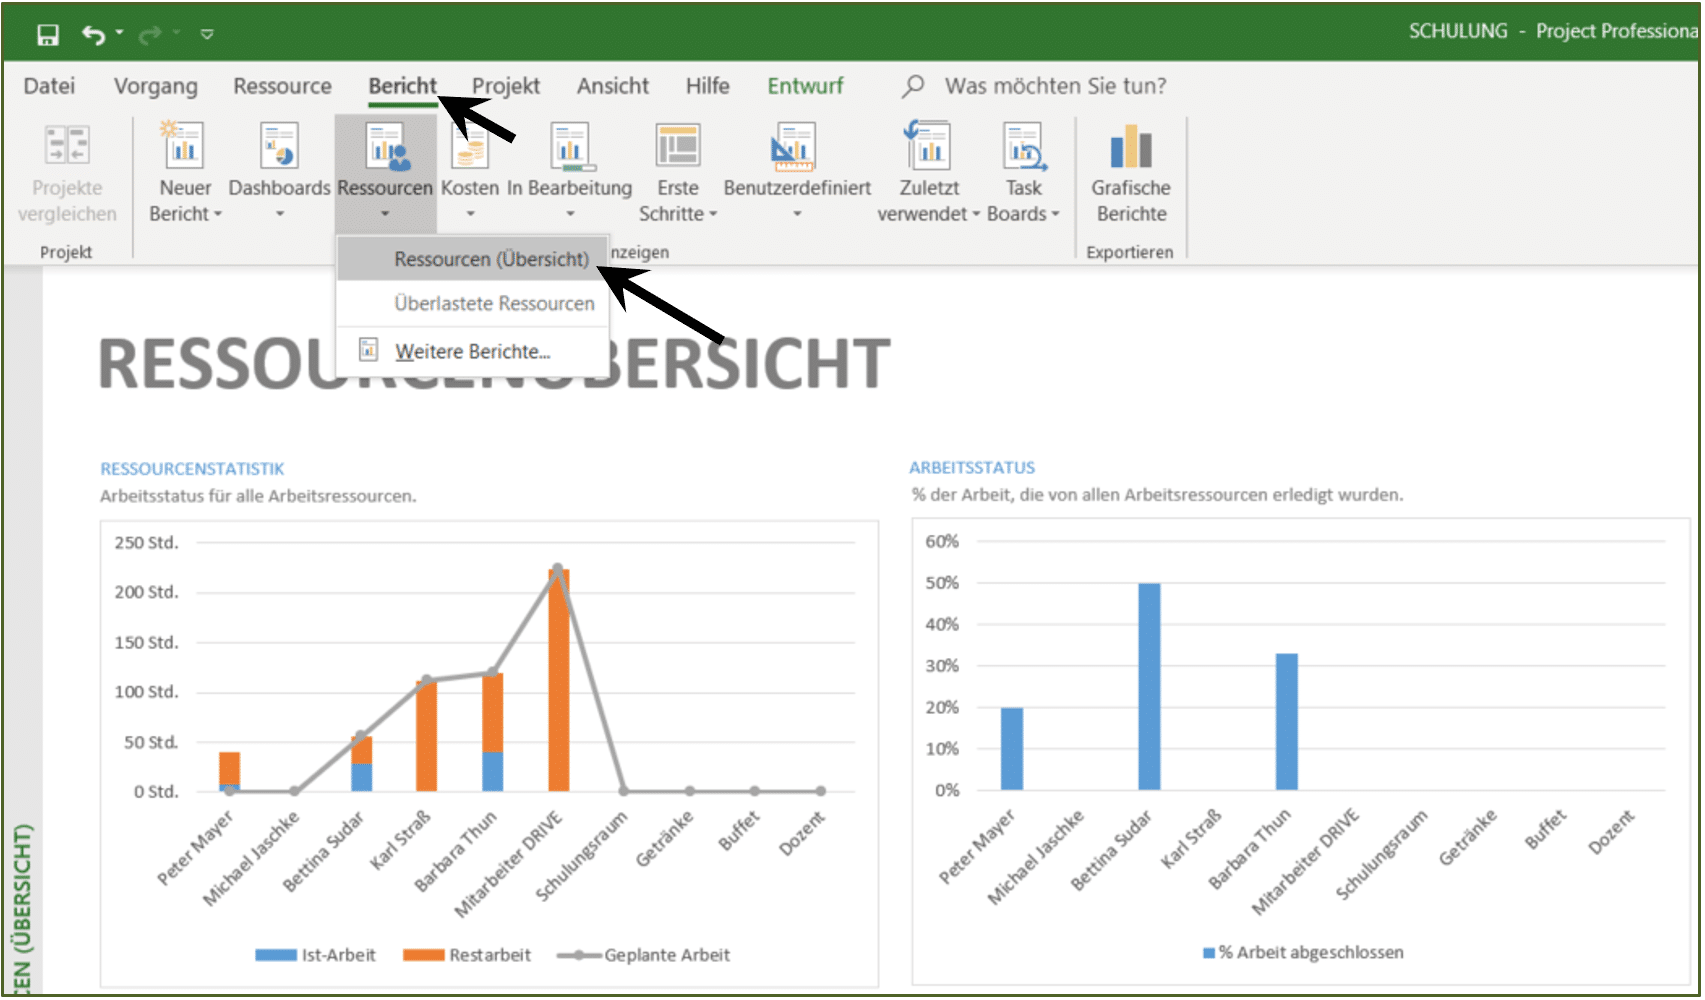
Task: Click the Task Boards icon
Action: (1024, 146)
